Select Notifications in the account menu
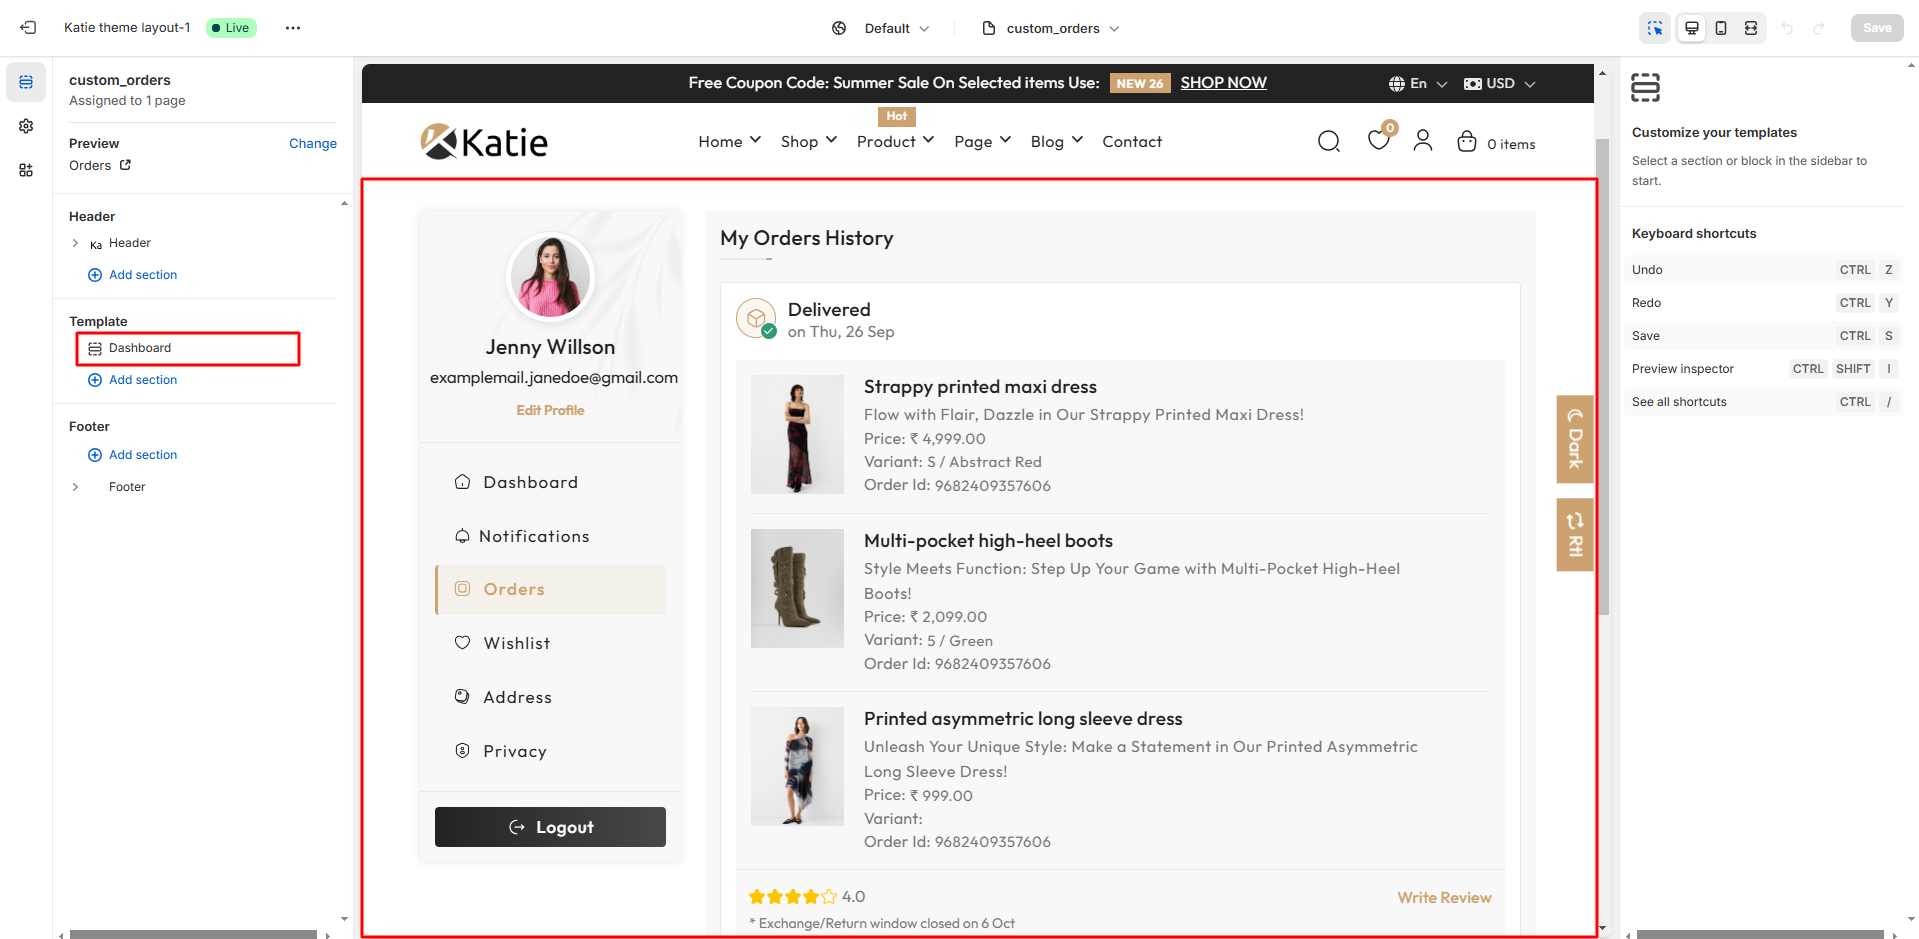This screenshot has height=939, width=1919. click(534, 536)
